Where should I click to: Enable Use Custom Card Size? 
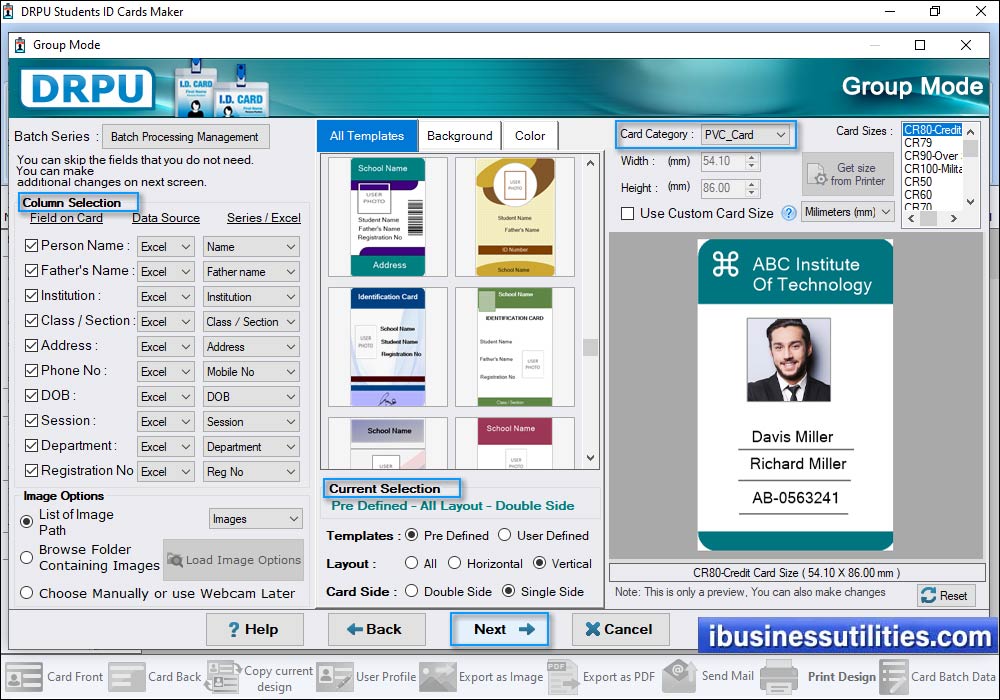(x=627, y=212)
